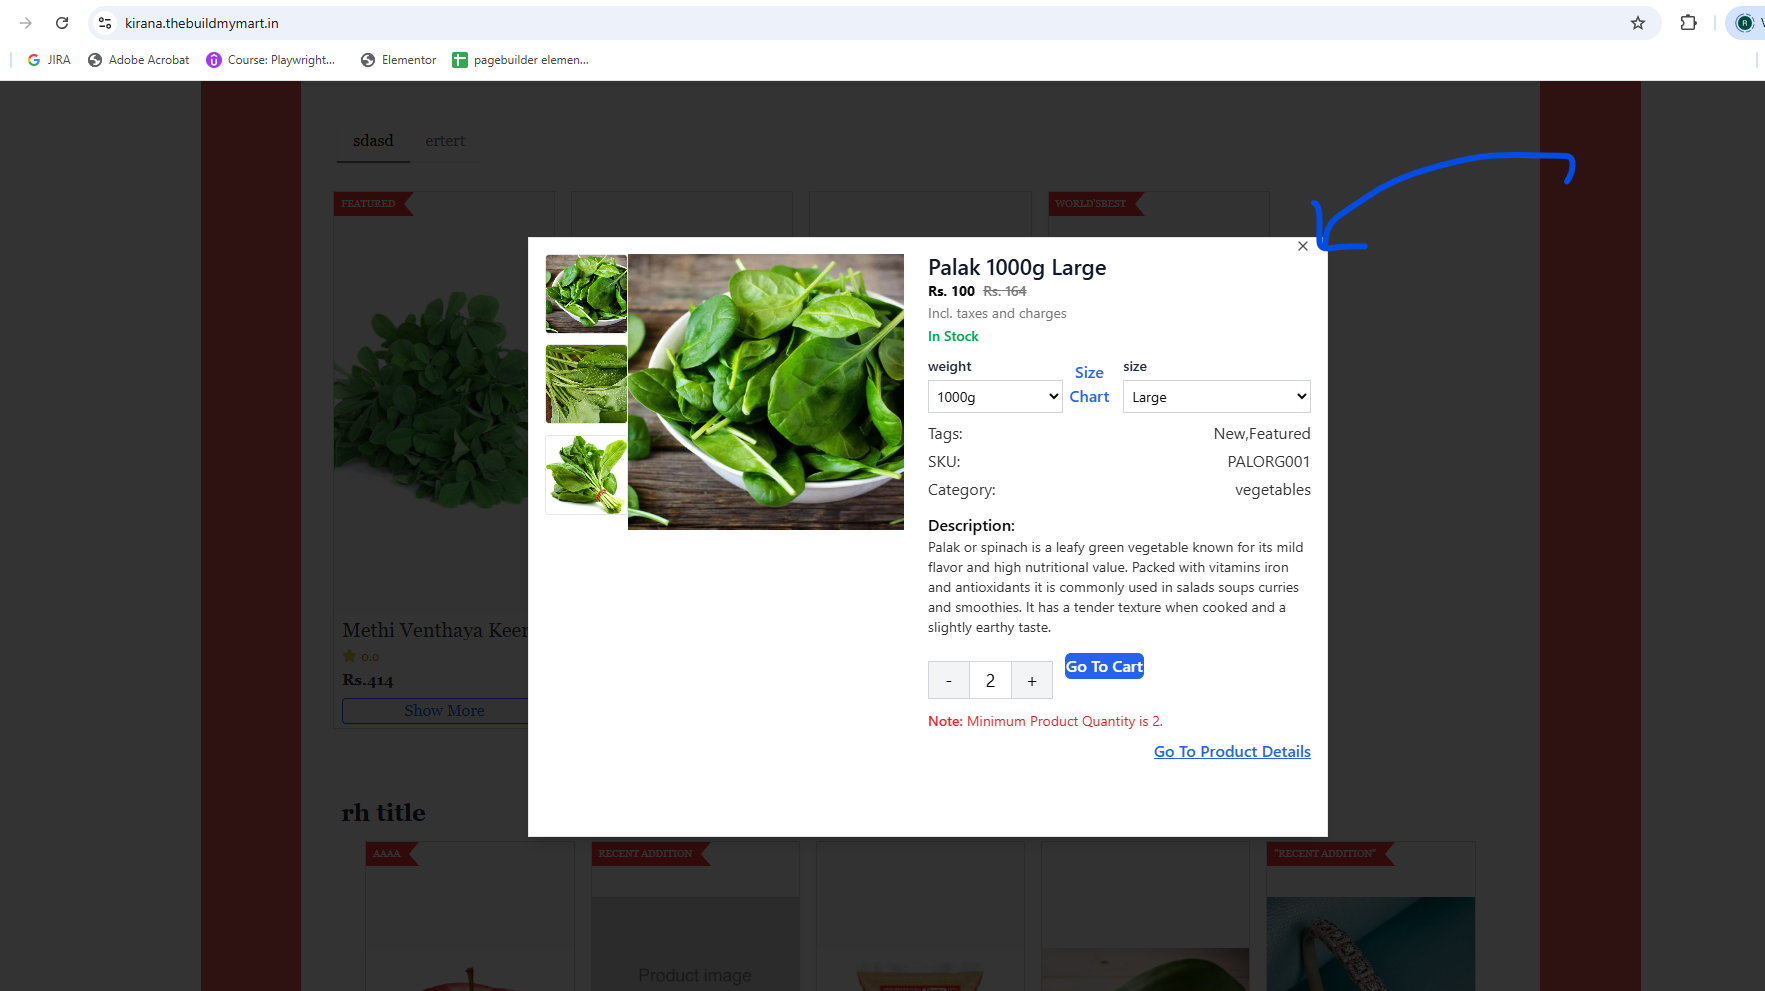
Task: Click the rh title section heading
Action: (x=384, y=813)
